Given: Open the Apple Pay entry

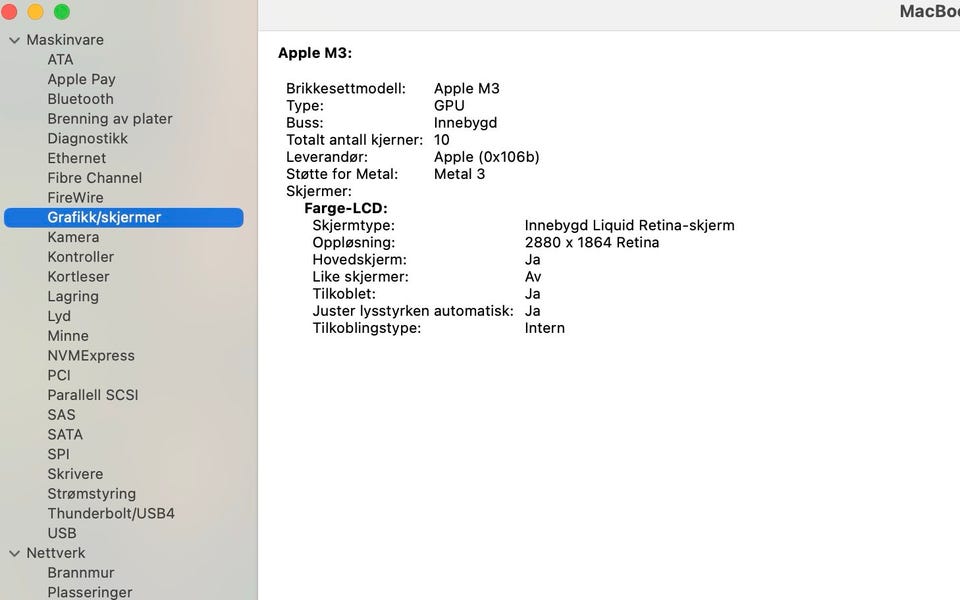Looking at the screenshot, I should pyautogui.click(x=81, y=80).
